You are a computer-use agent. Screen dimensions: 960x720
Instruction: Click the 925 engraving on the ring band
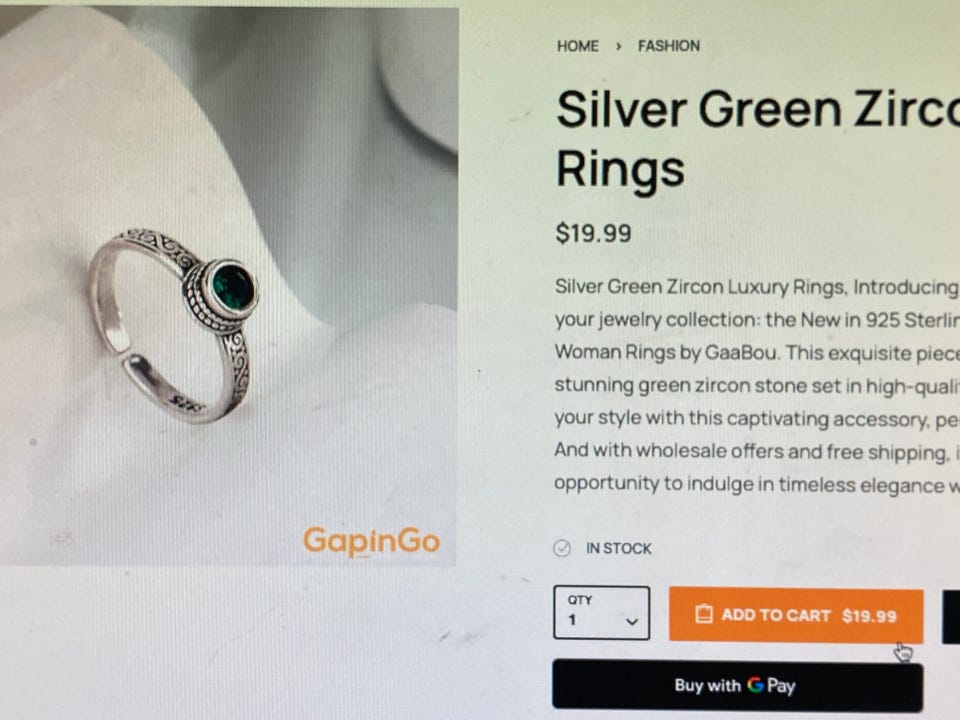186,402
